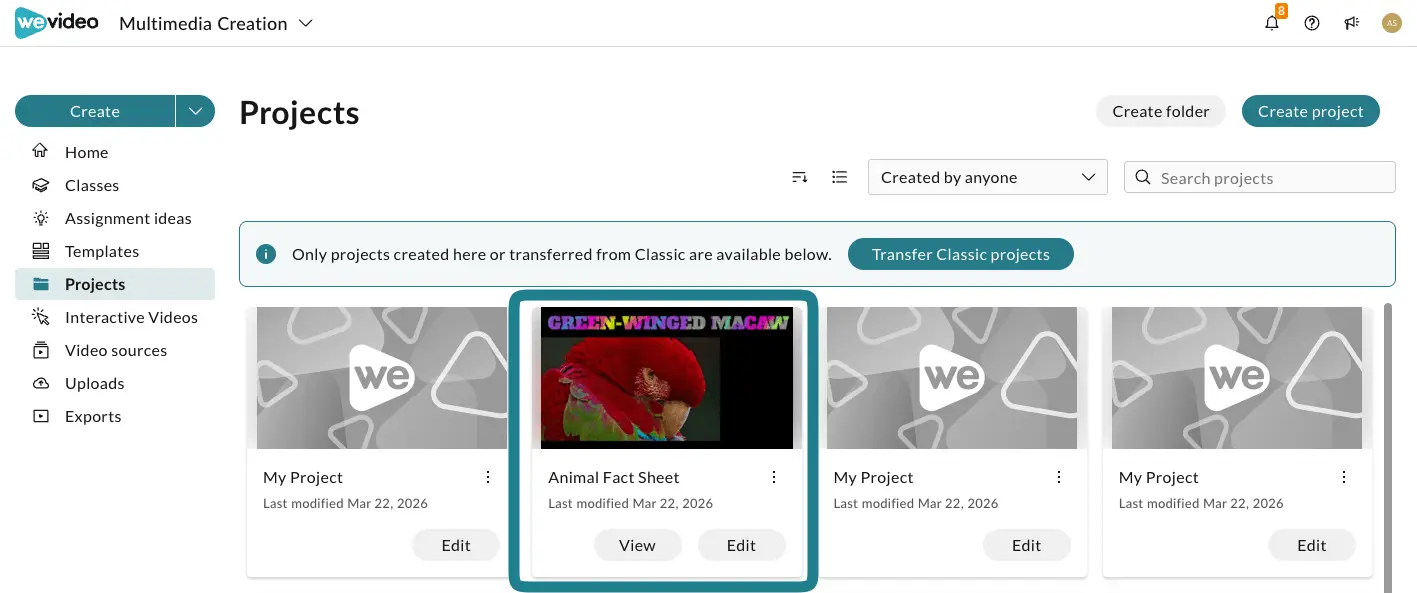This screenshot has height=593, width=1417.
Task: Click Edit on first My Project card
Action: (456, 545)
